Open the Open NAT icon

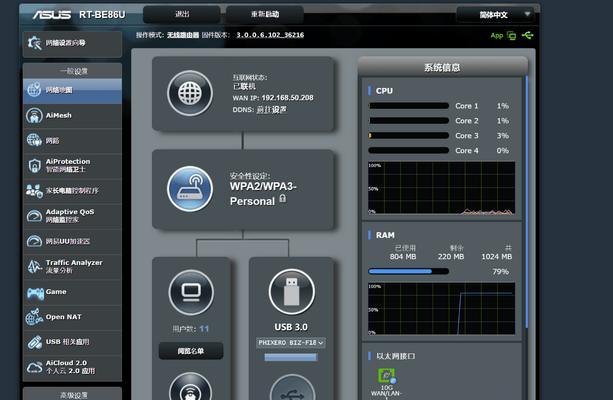click(34, 317)
